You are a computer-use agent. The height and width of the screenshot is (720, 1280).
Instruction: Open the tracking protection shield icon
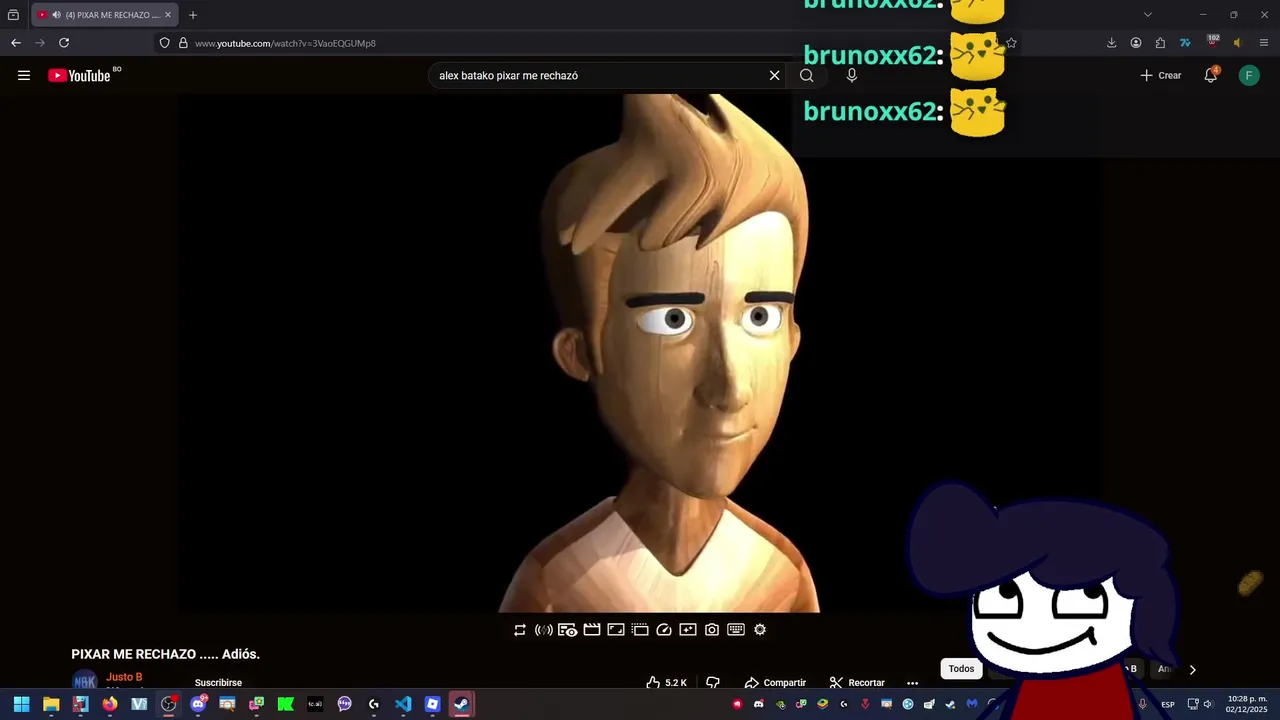pyautogui.click(x=165, y=43)
